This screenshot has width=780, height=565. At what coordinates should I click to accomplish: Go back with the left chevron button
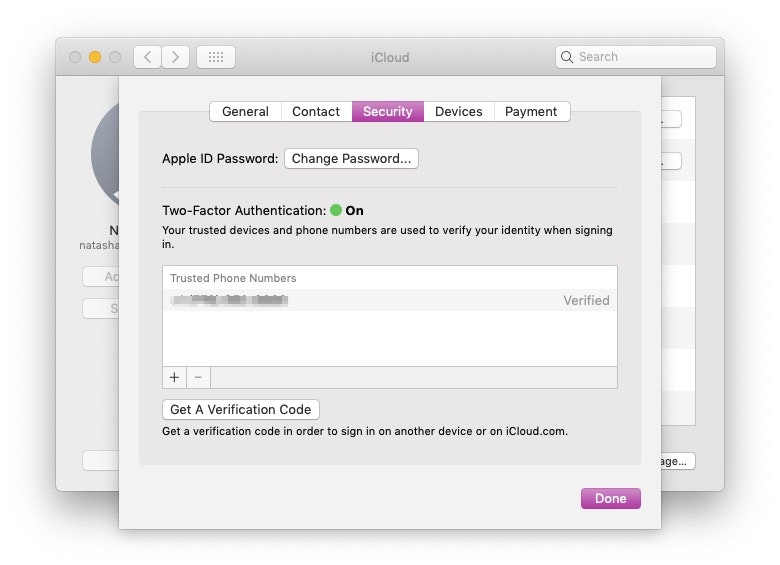click(147, 57)
